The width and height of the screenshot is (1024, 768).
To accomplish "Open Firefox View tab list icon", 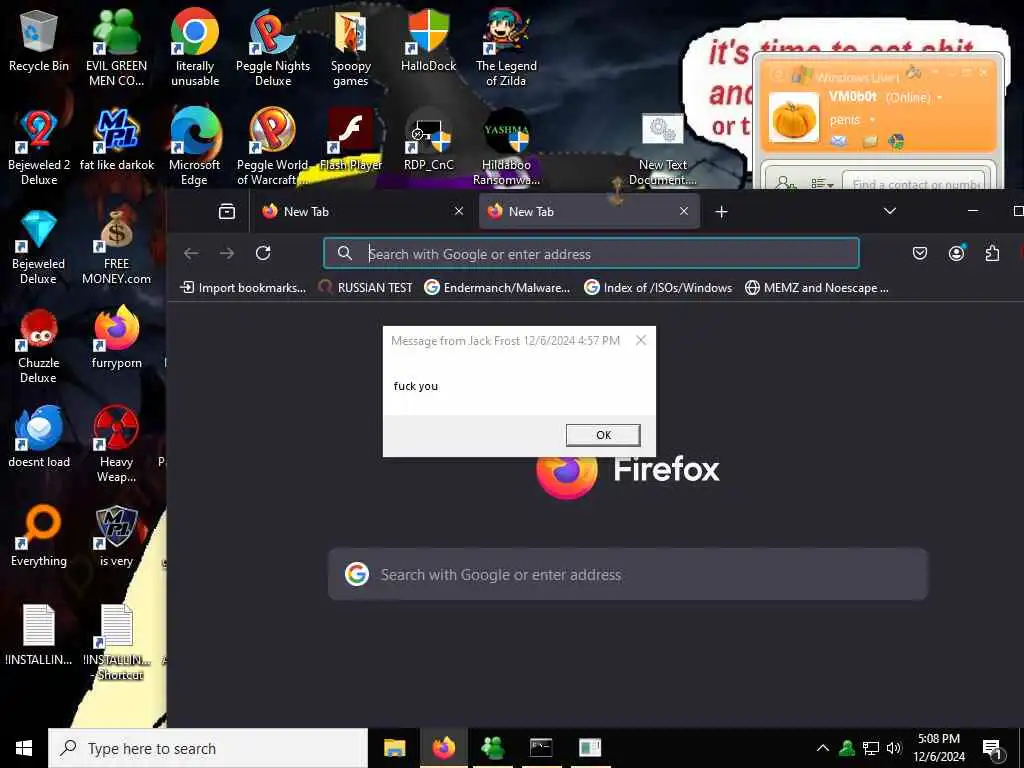I will (227, 211).
